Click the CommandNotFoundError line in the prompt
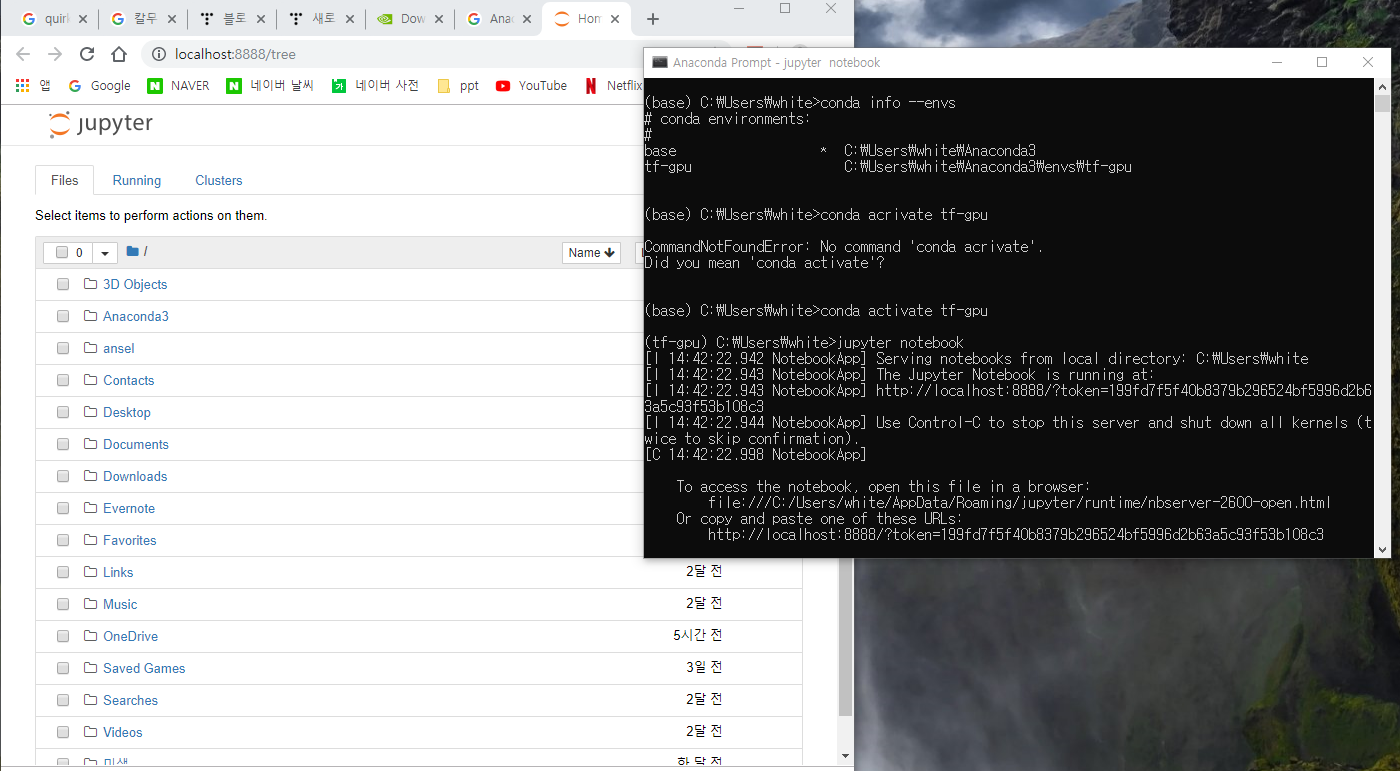This screenshot has height=771, width=1400. click(844, 246)
